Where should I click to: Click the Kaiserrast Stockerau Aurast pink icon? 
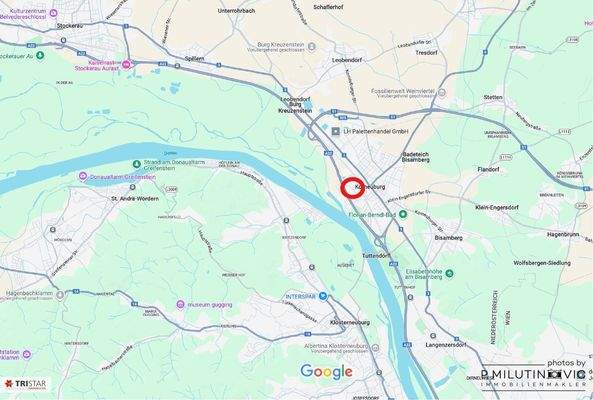[x=127, y=65]
